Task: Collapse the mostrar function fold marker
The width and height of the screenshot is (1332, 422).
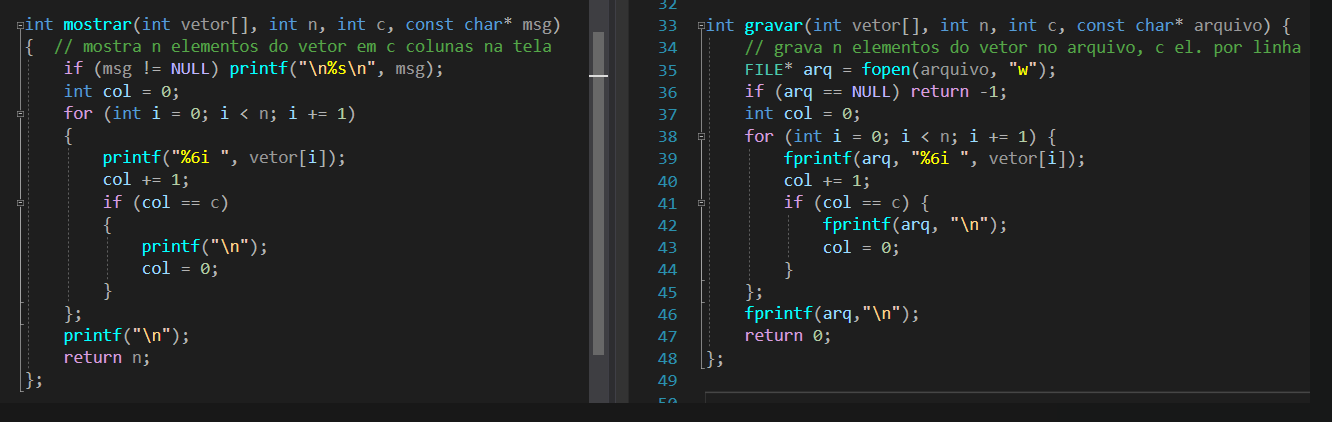Action: point(20,25)
